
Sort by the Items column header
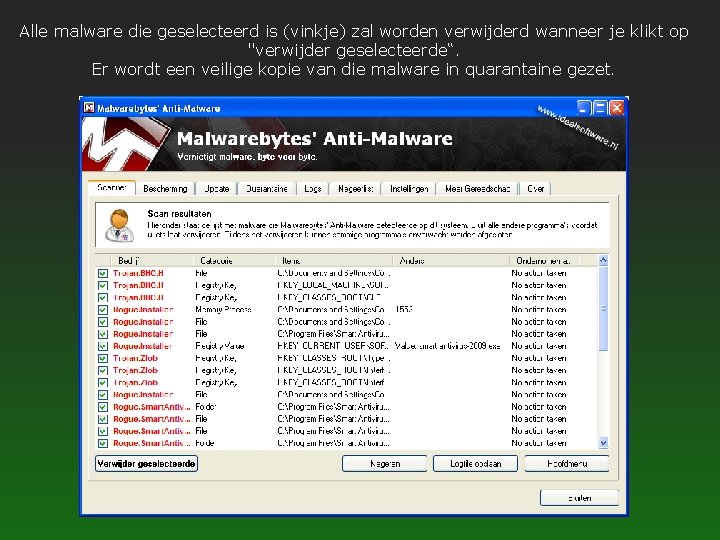tap(334, 260)
